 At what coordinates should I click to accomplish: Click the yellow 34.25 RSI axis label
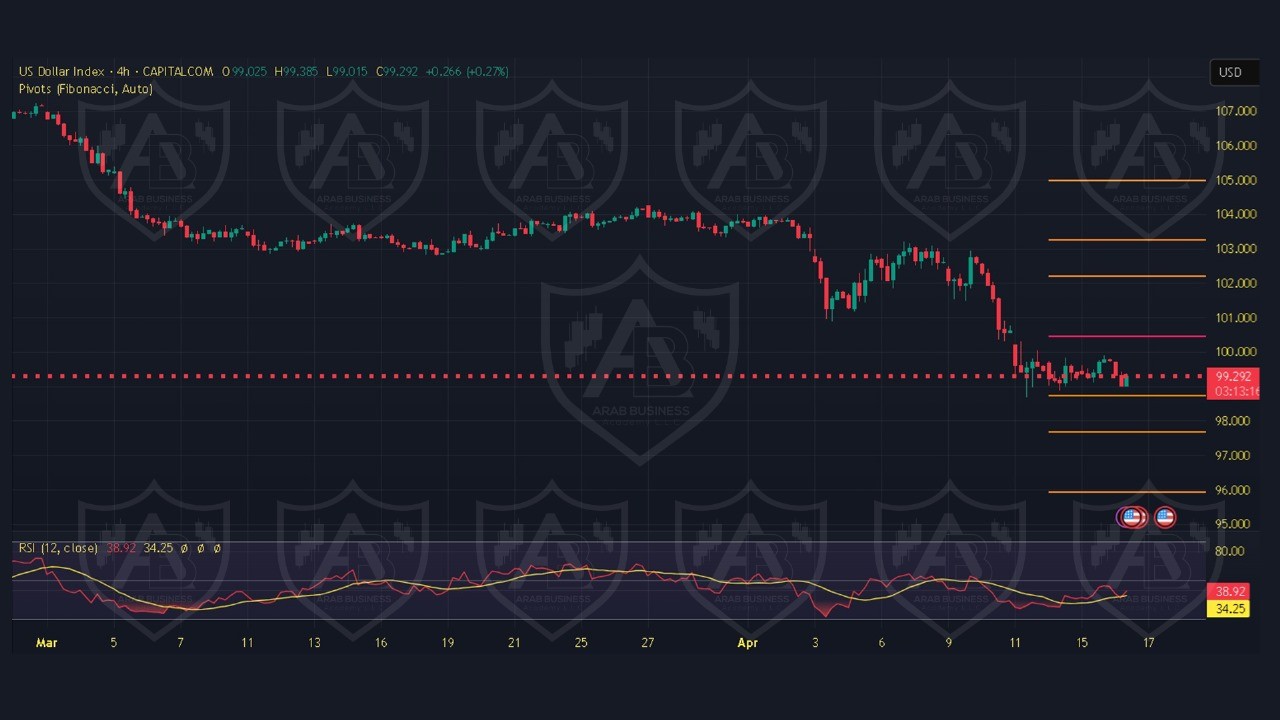point(1230,607)
